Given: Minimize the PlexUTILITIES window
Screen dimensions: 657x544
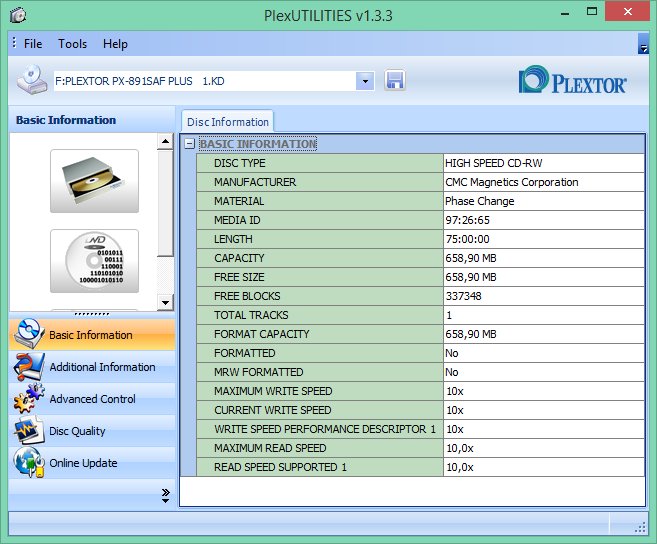Looking at the screenshot, I should tap(565, 13).
